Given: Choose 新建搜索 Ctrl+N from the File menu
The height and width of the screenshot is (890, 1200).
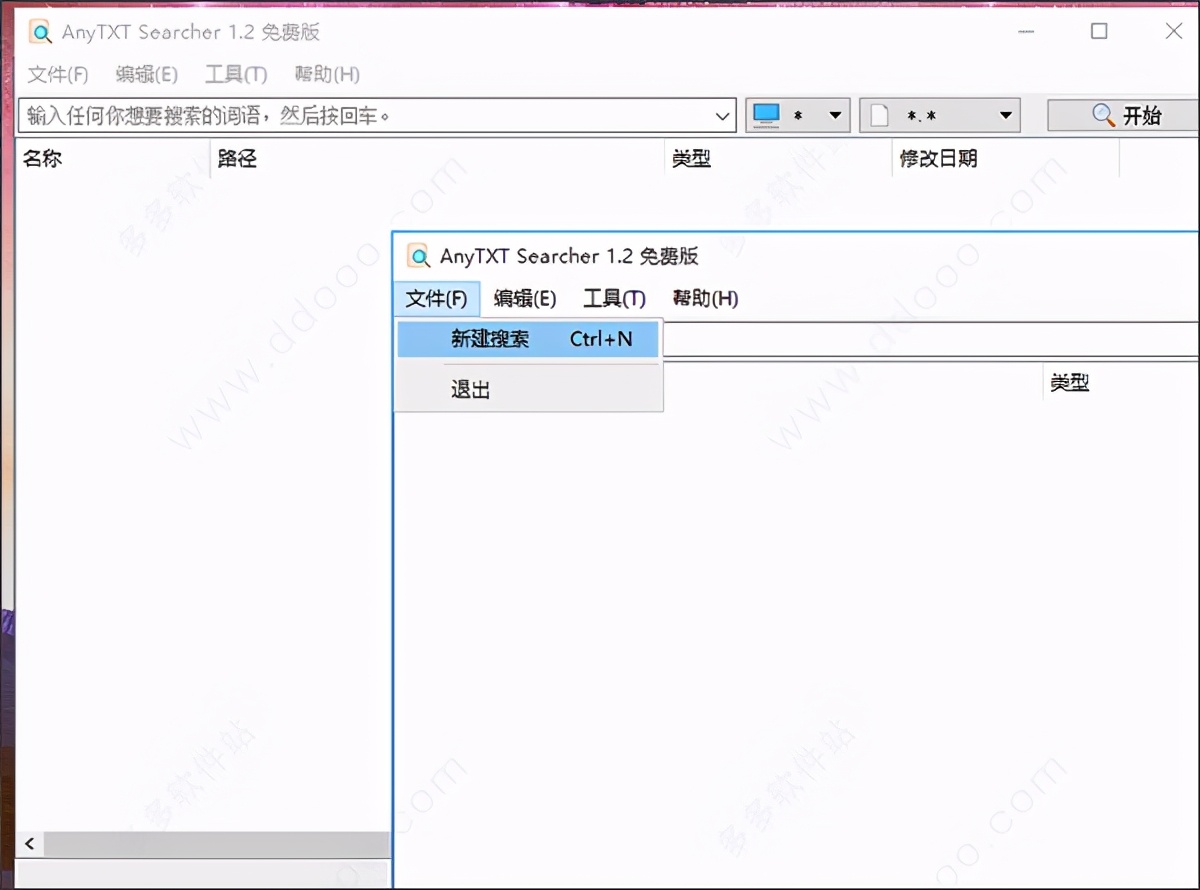Looking at the screenshot, I should (528, 339).
